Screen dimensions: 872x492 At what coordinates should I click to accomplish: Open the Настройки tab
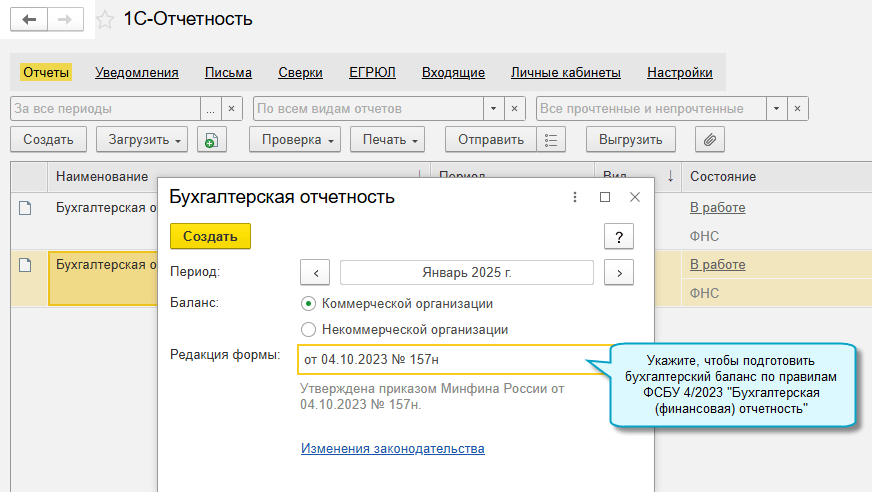point(680,72)
